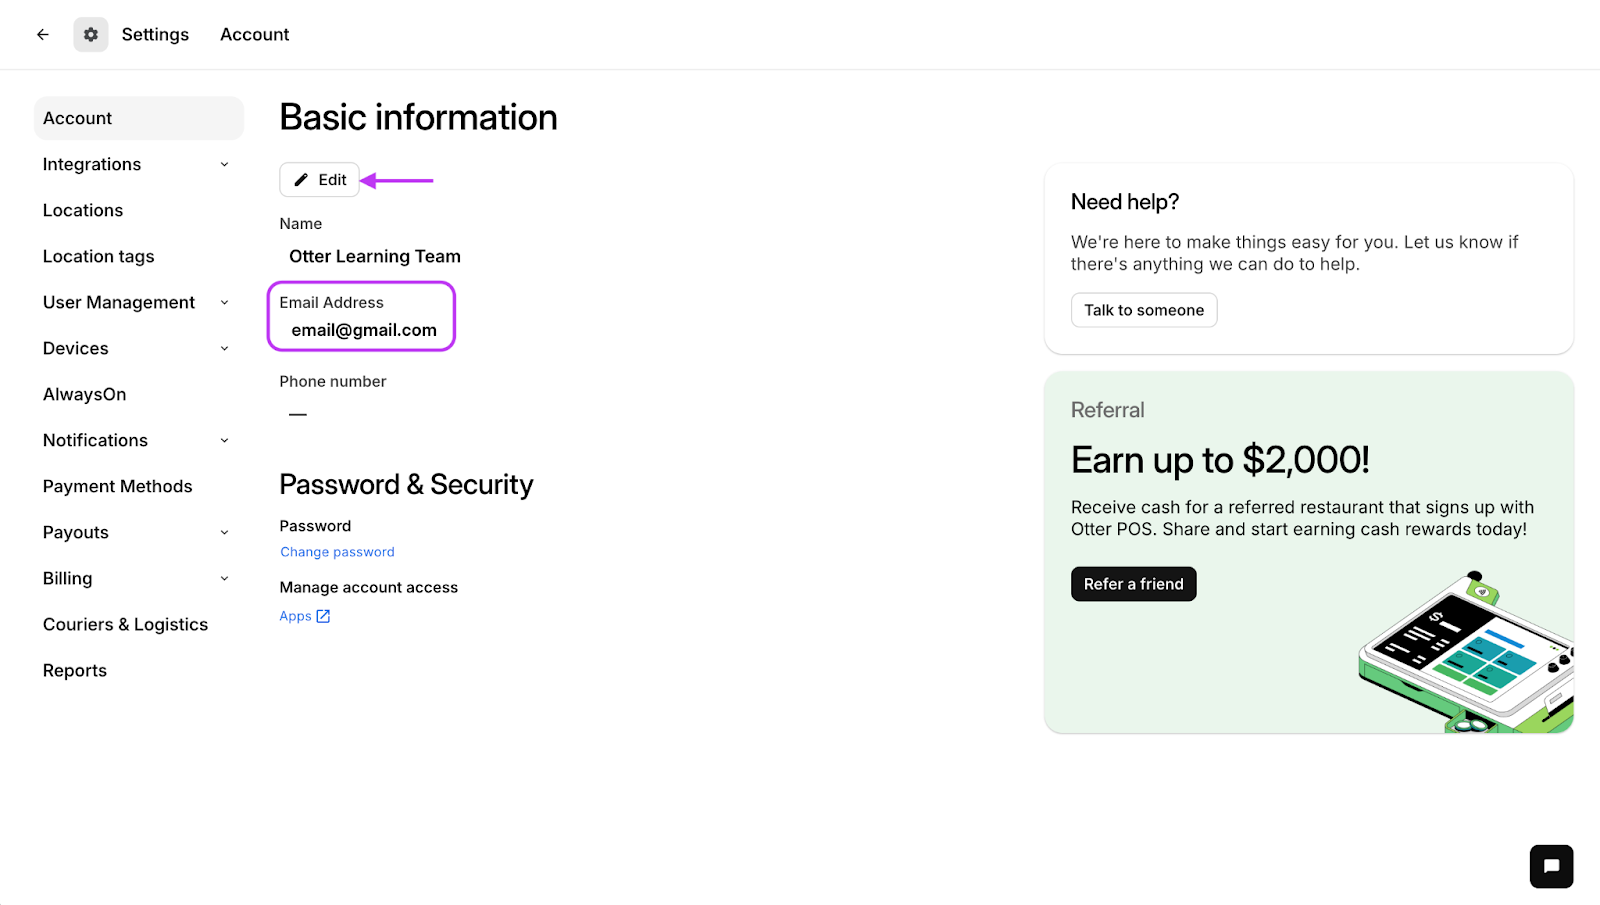Click the external link icon beside Apps
1600x905 pixels.
(323, 616)
